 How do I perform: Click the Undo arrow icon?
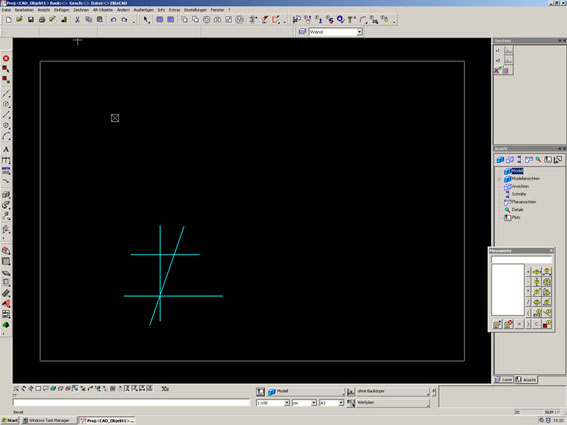(113, 20)
